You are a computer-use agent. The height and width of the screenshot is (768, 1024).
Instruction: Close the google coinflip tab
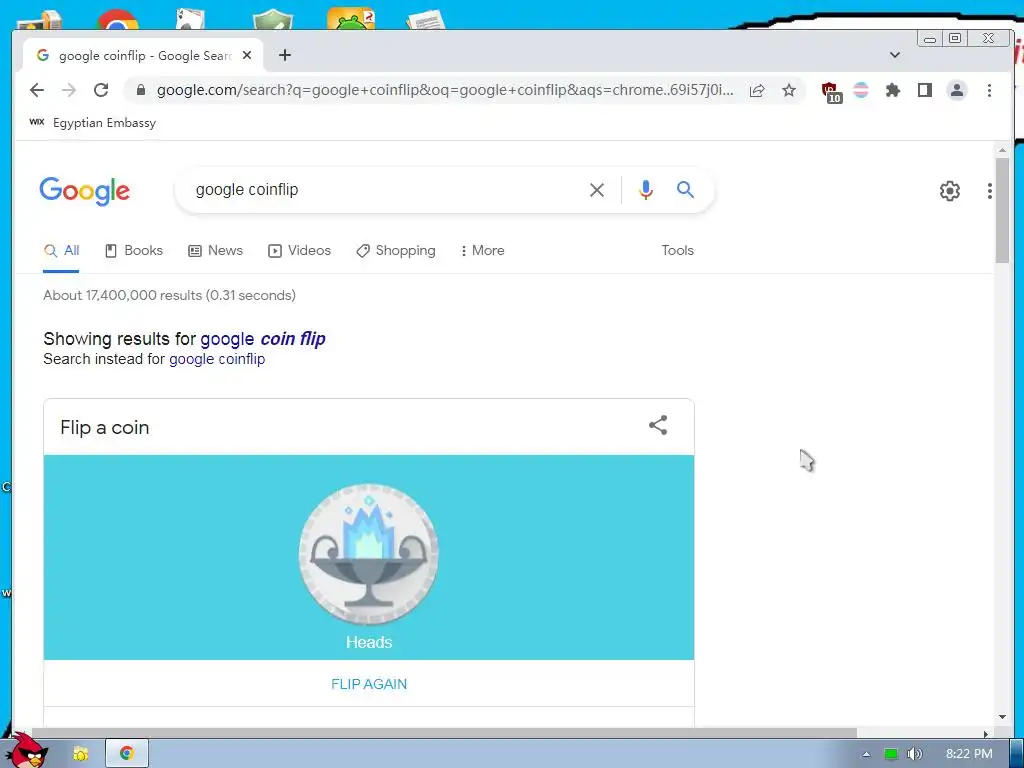tap(247, 56)
